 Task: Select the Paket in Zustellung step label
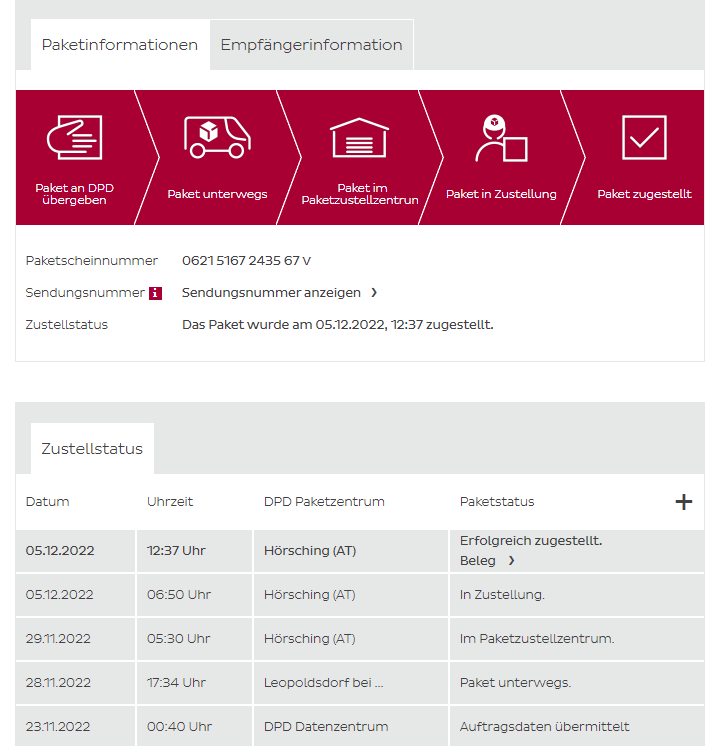(x=500, y=194)
